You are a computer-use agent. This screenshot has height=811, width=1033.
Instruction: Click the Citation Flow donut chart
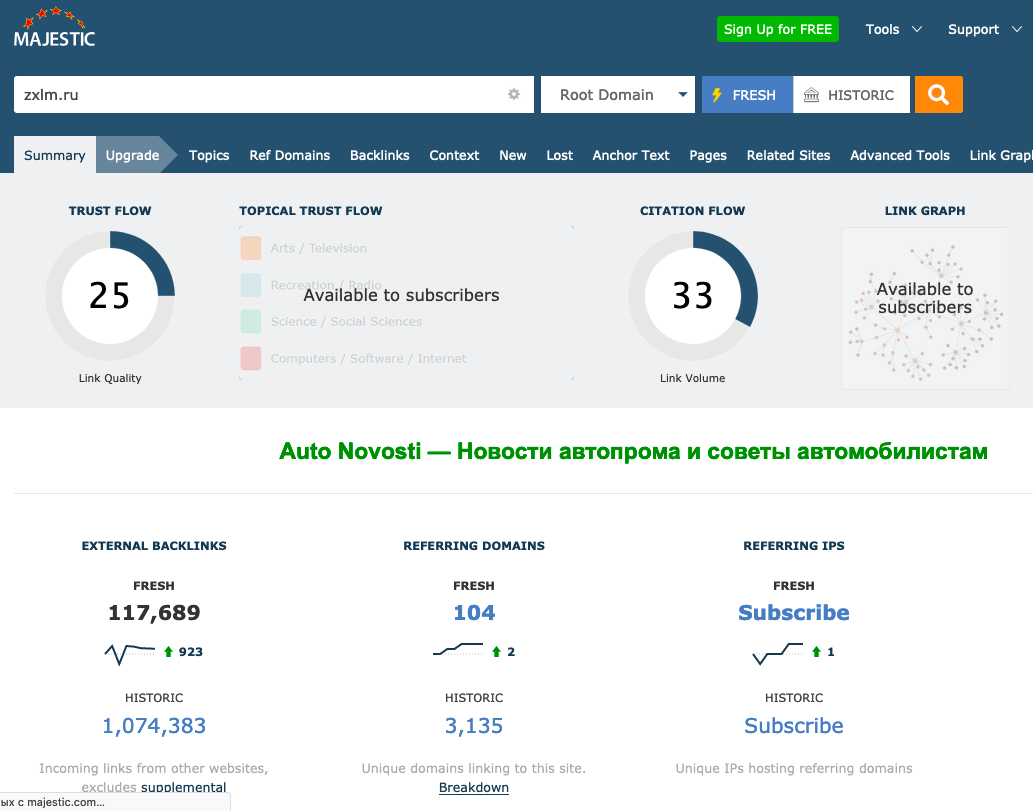[x=692, y=296]
